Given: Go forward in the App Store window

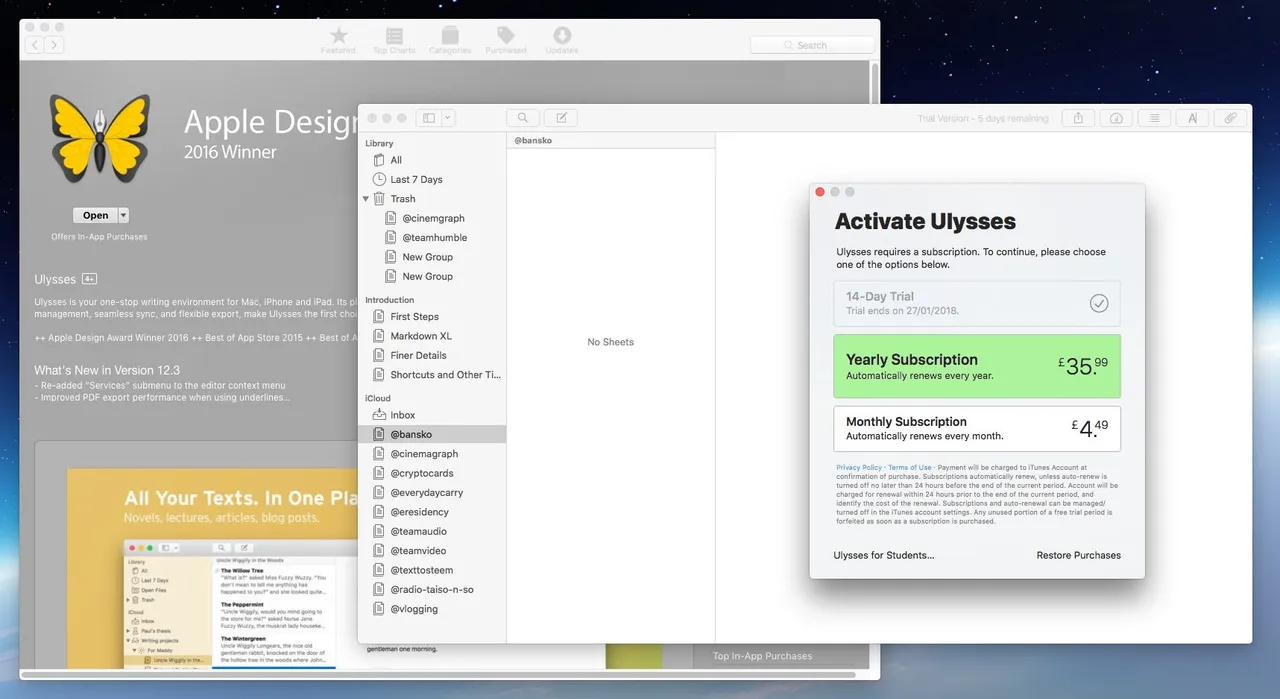Looking at the screenshot, I should click(x=54, y=45).
